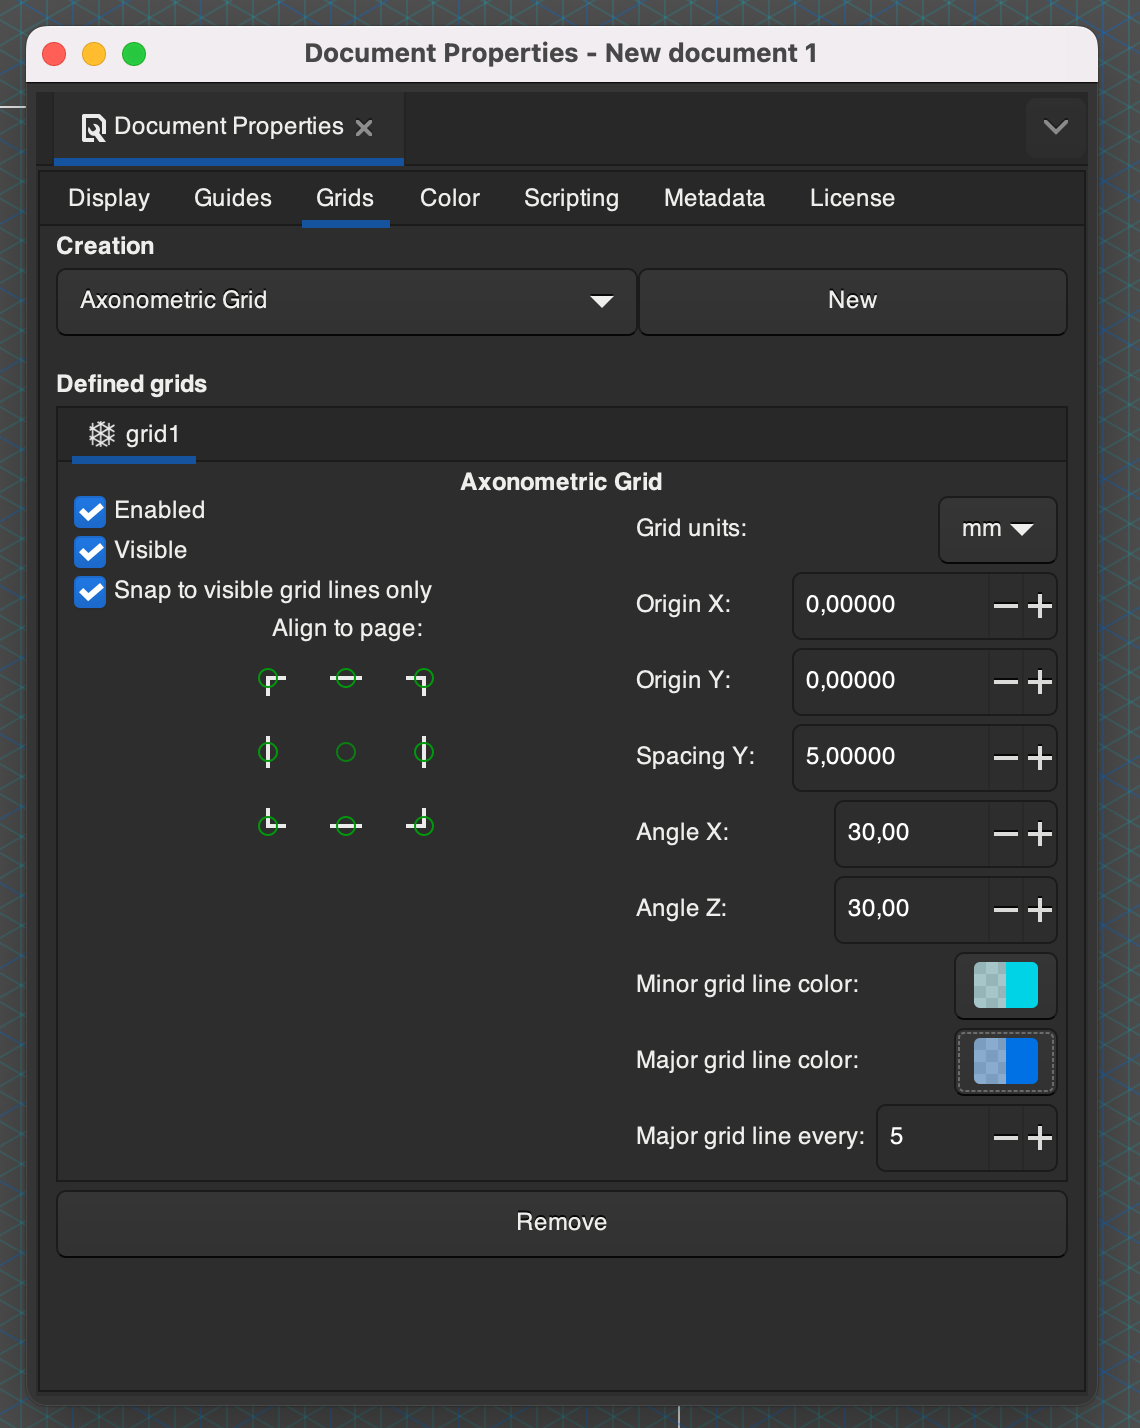The width and height of the screenshot is (1140, 1428).
Task: Increase Origin Y with plus button
Action: coord(1040,682)
